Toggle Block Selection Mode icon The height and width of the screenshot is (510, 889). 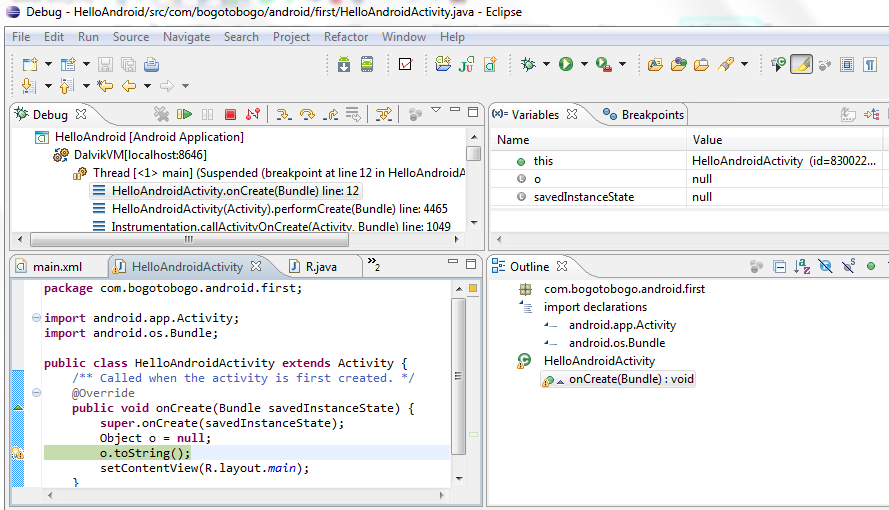point(847,65)
